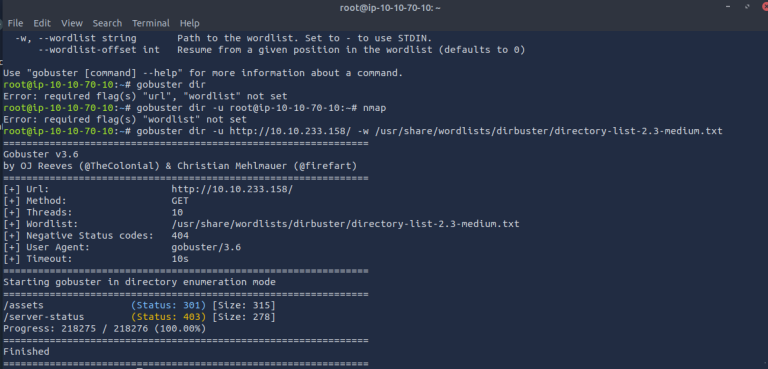The image size is (768, 369).
Task: Open the Search menu
Action: tap(107, 23)
